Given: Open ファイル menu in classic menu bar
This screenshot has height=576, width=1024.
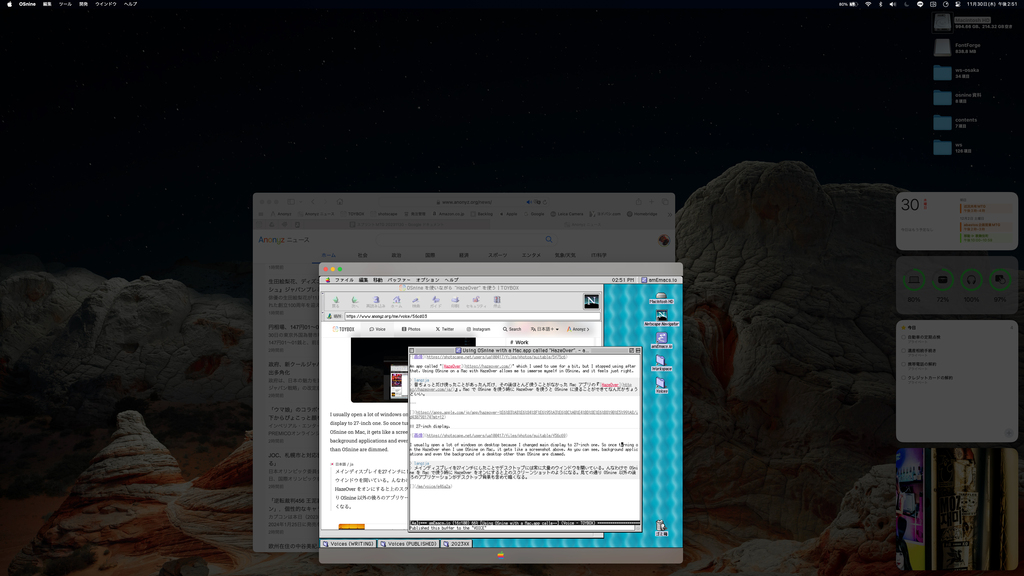Looking at the screenshot, I should (x=344, y=280).
